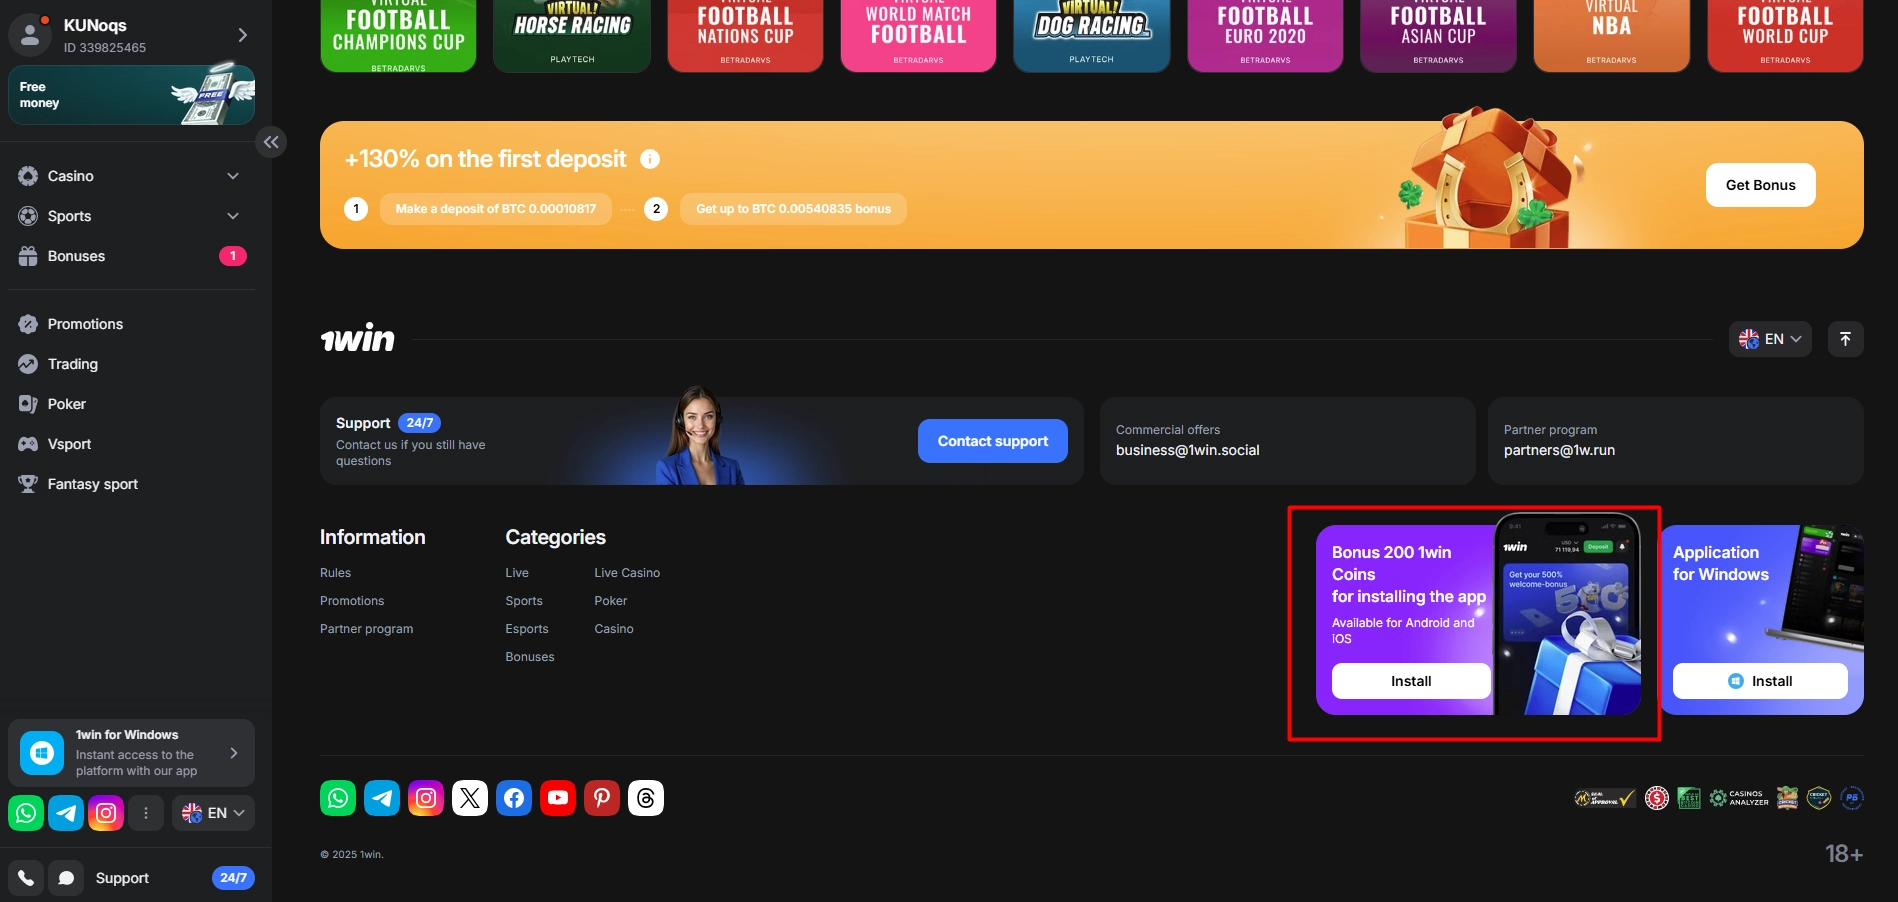Open Virtual NBA game tile
The width and height of the screenshot is (1898, 902).
coord(1611,36)
